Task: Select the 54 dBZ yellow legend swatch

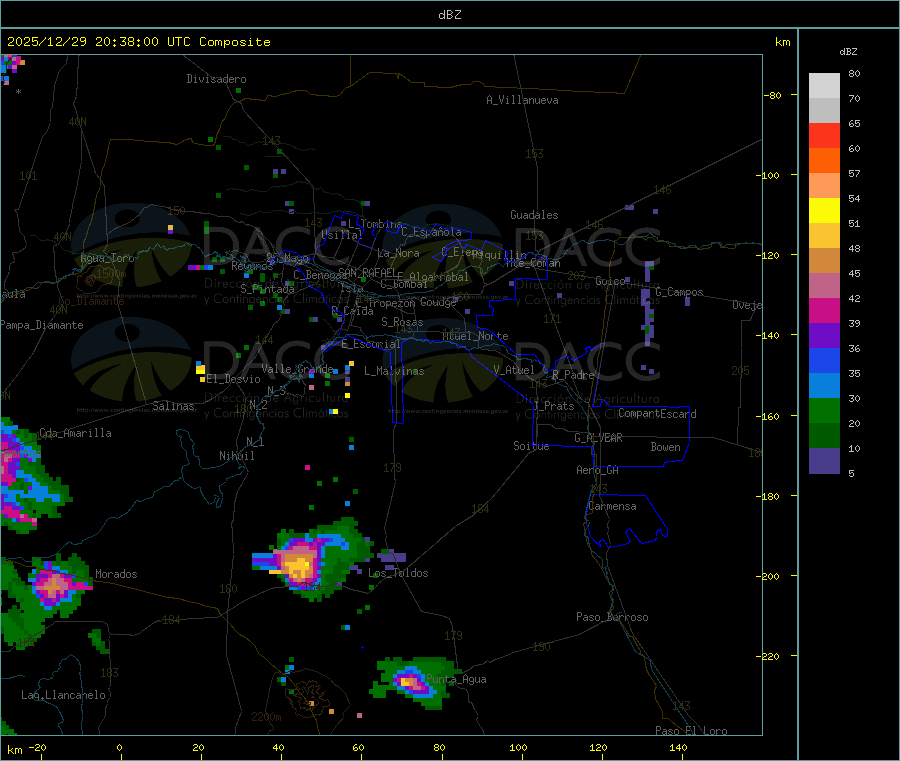Action: coord(824,211)
